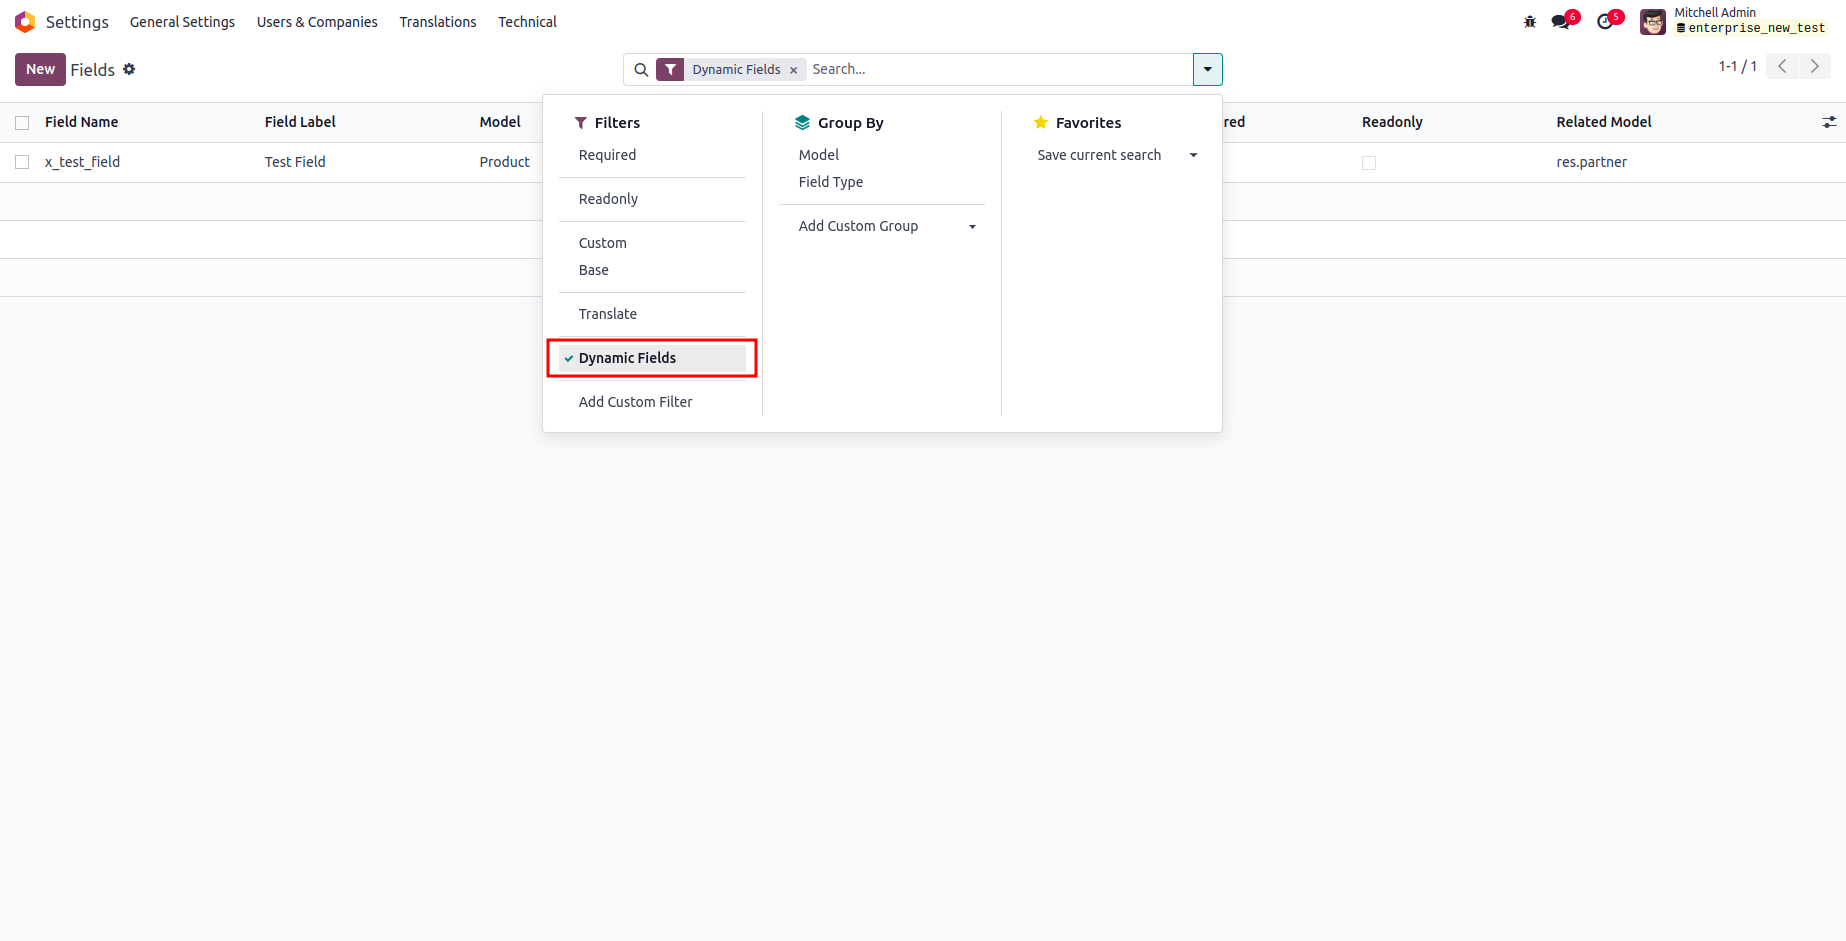
Task: Click the Settings app title
Action: (x=77, y=22)
